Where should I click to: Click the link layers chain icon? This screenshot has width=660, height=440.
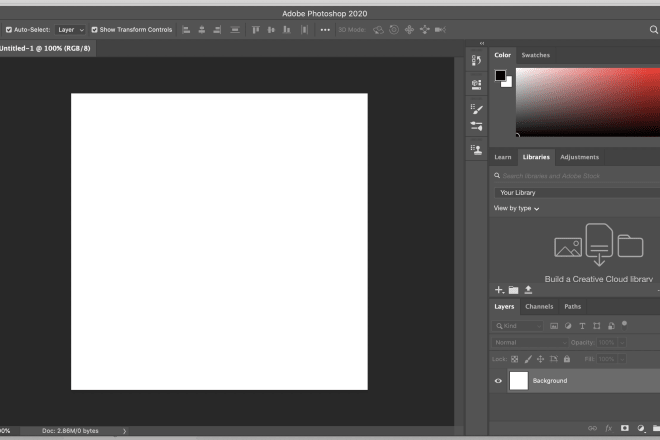pos(592,428)
